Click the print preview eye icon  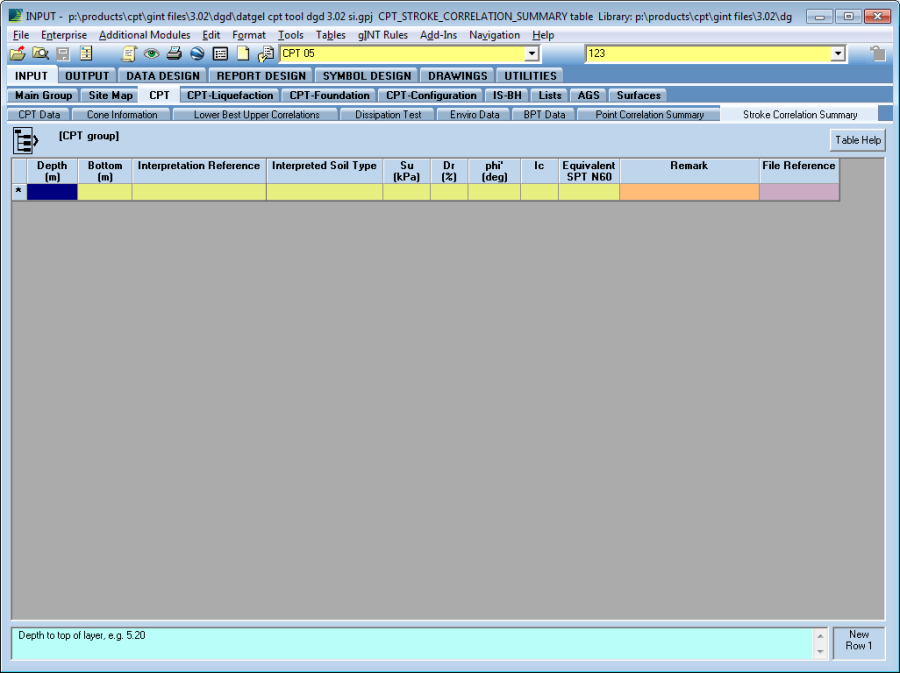[152, 54]
